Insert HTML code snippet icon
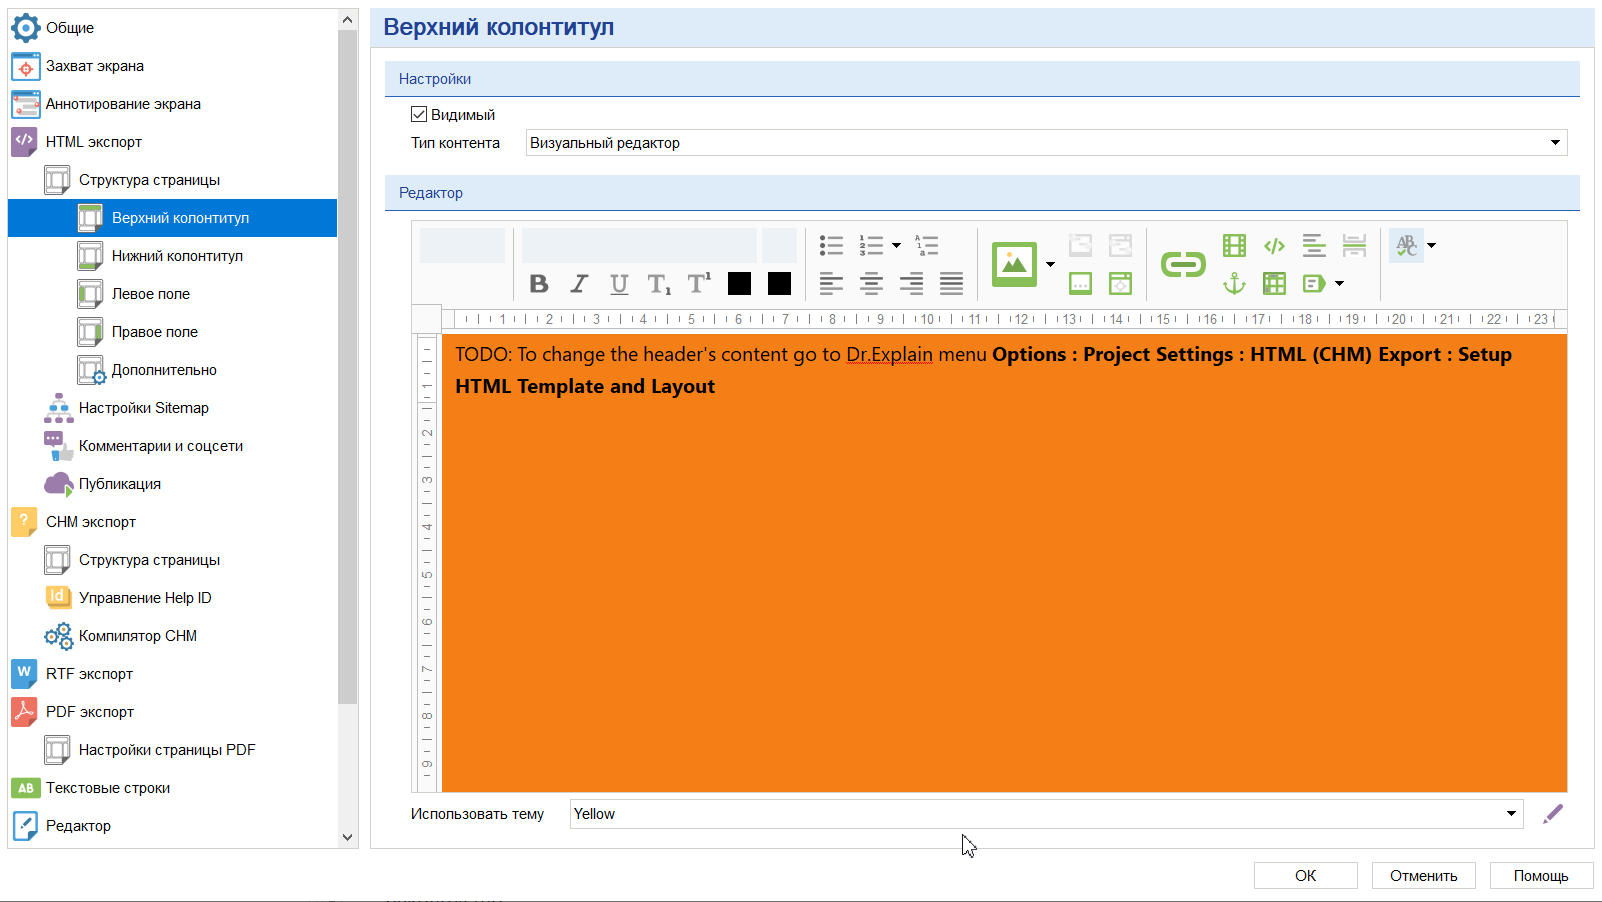 [x=1274, y=245]
